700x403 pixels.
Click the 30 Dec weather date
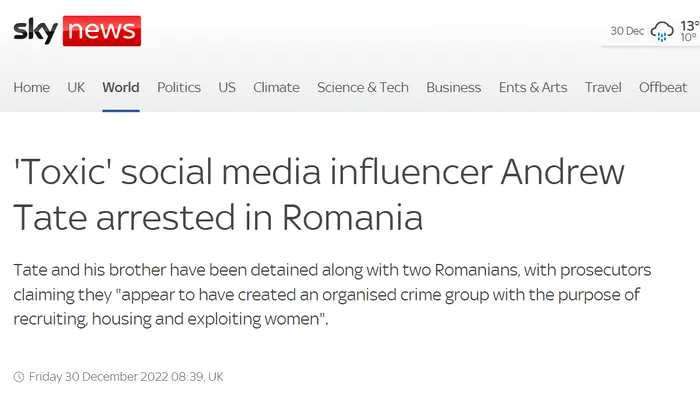(627, 31)
